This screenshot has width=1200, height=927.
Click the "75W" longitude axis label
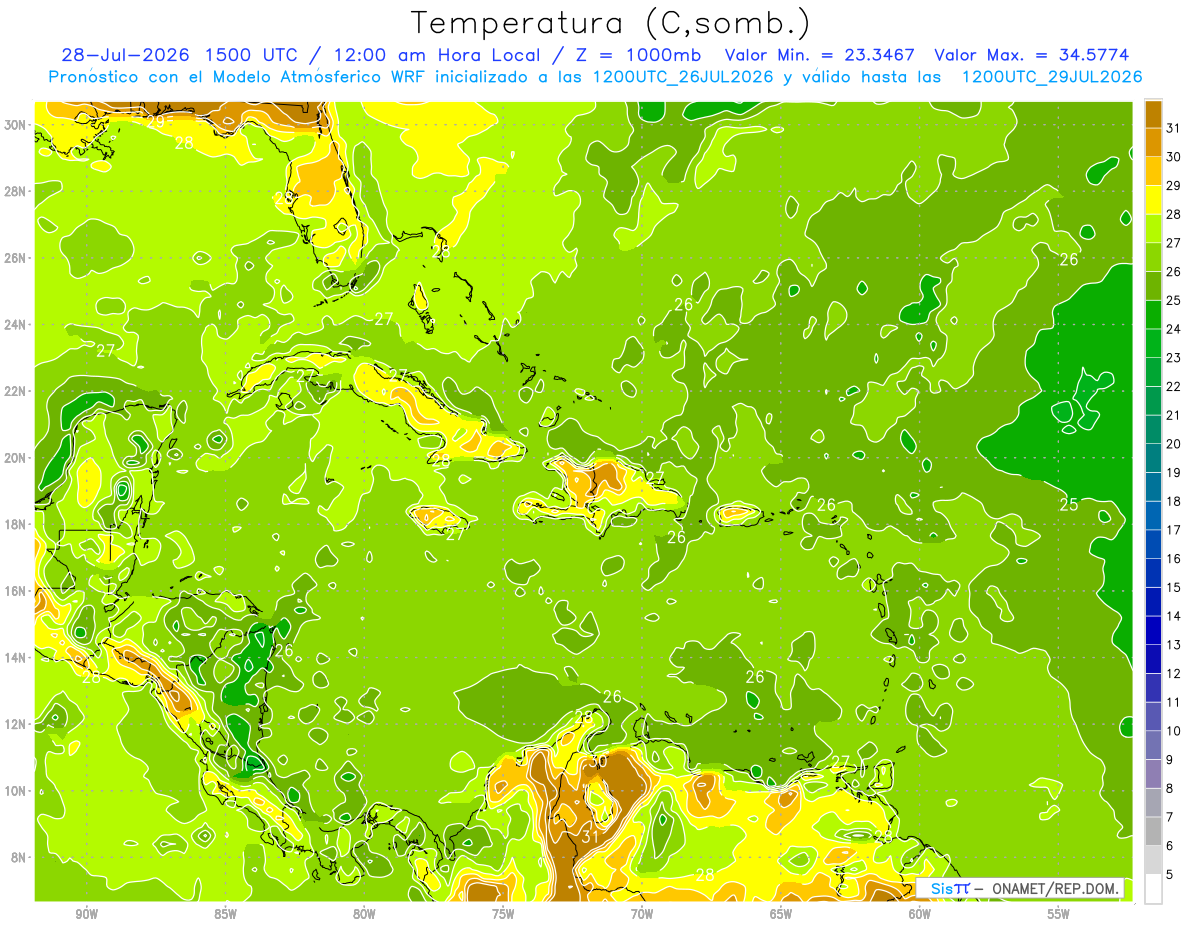point(503,914)
